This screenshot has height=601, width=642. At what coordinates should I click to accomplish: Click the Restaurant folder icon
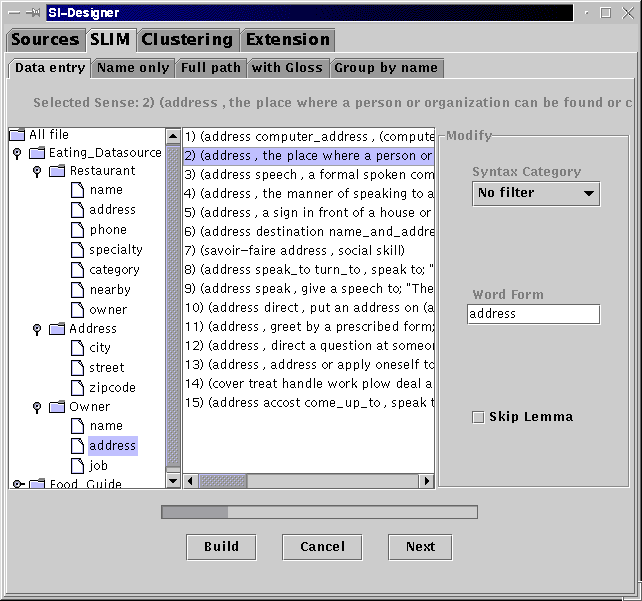click(x=57, y=172)
